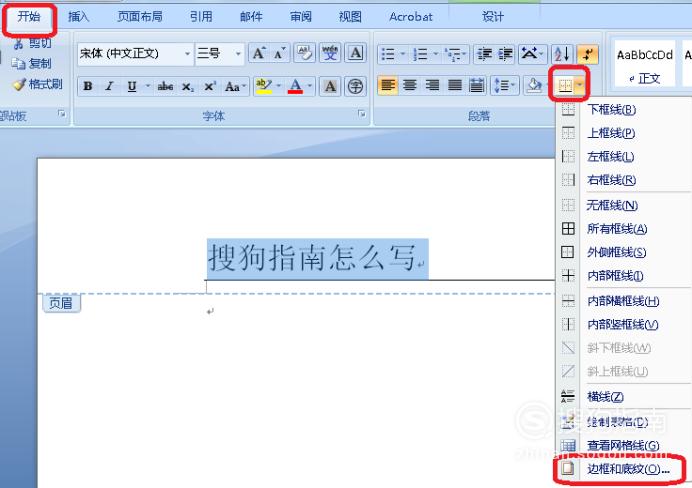This screenshot has height=488, width=692.
Task: Open the font size 三号 dropdown
Action: (219, 54)
